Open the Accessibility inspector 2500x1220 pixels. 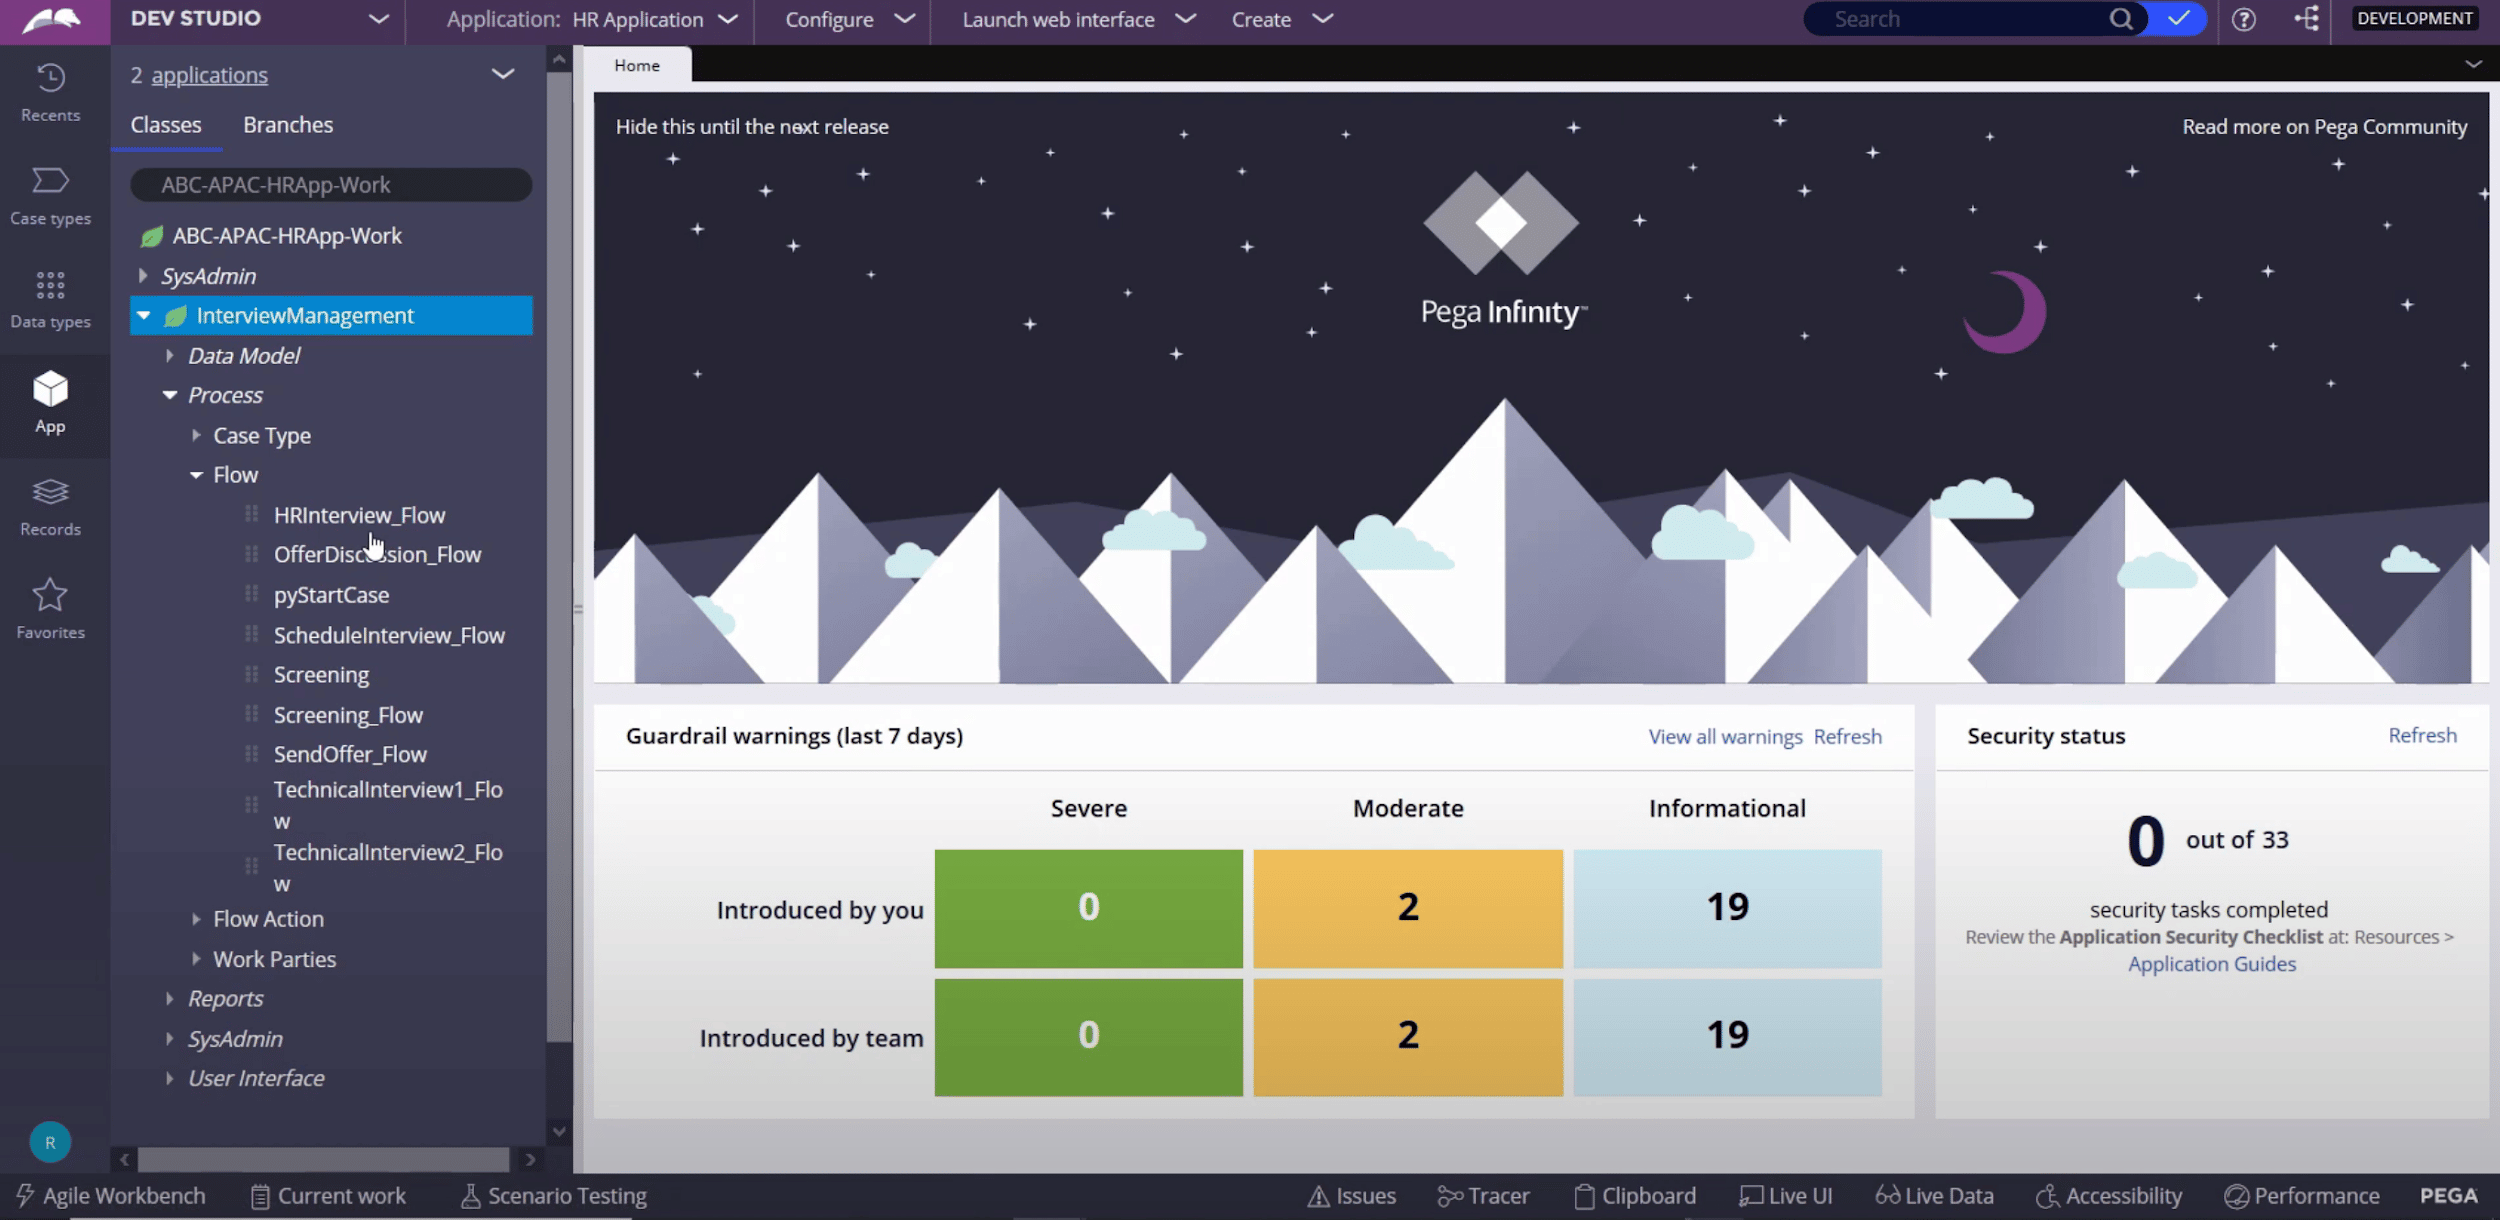[x=2109, y=1196]
